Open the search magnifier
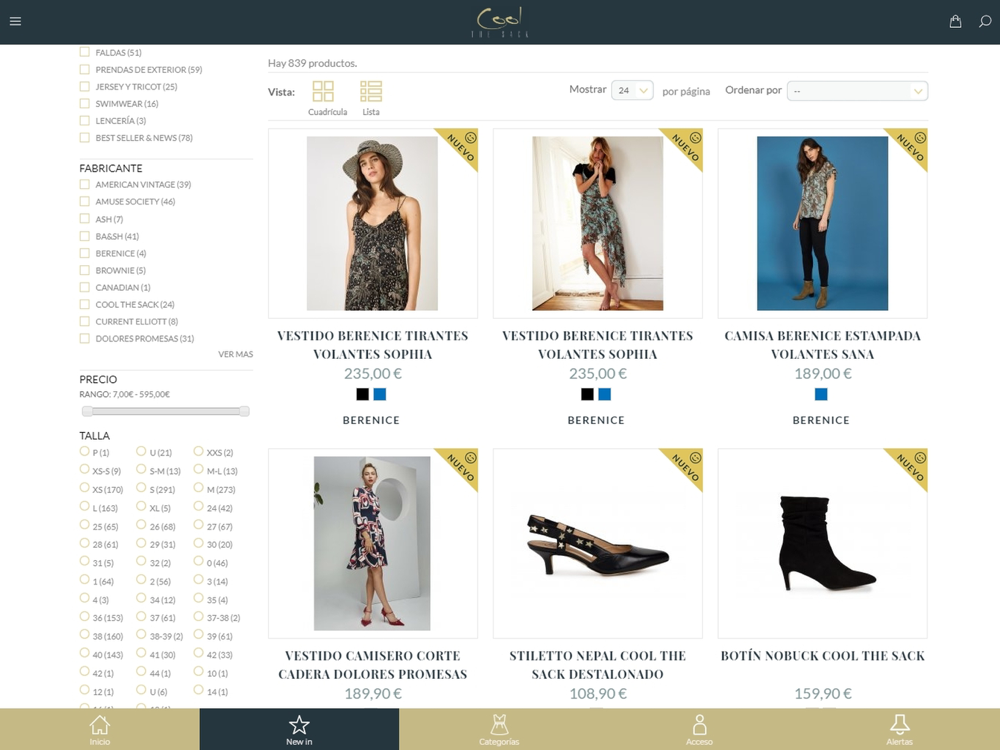The width and height of the screenshot is (1000, 750). [x=985, y=22]
